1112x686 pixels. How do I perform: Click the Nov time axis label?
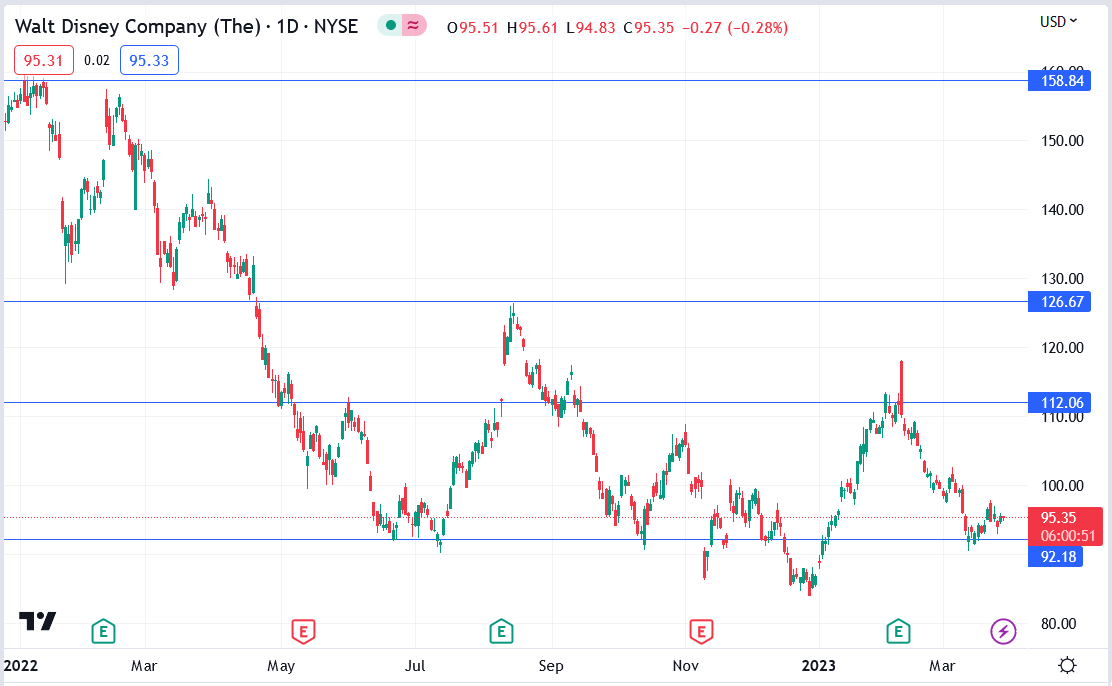pyautogui.click(x=685, y=665)
